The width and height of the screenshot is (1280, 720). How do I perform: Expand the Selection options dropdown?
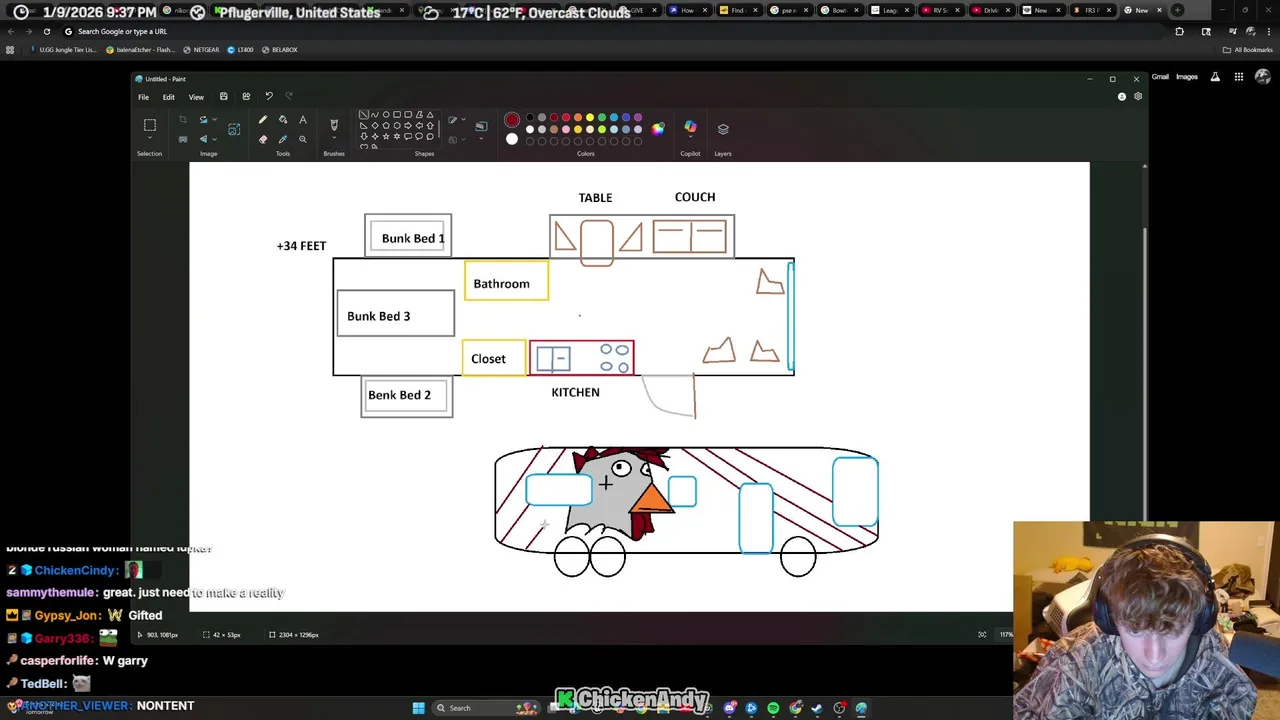150,137
